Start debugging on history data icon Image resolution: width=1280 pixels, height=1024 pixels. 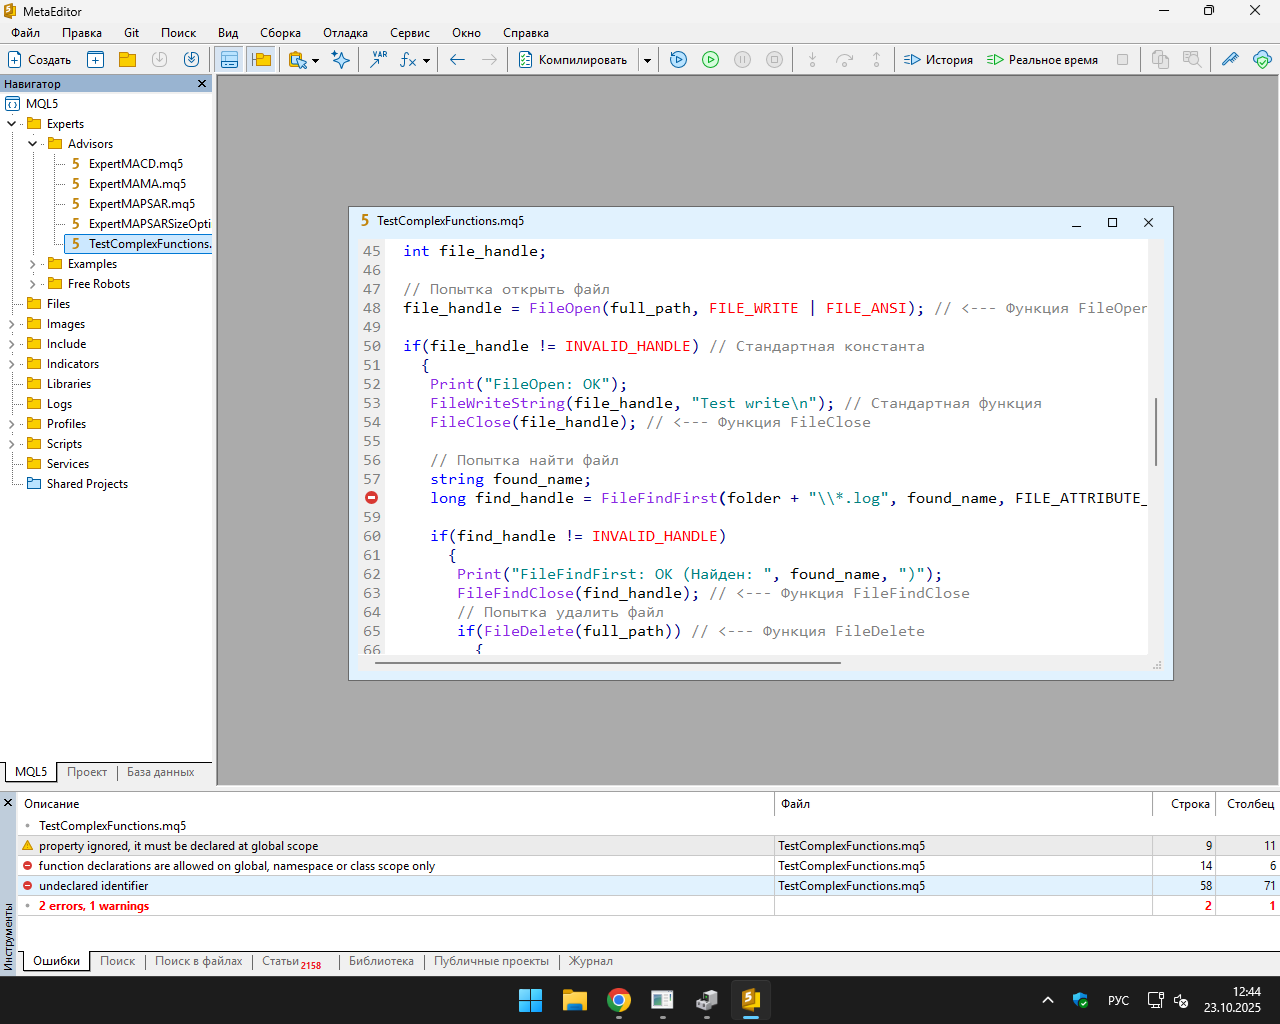pyautogui.click(x=678, y=60)
